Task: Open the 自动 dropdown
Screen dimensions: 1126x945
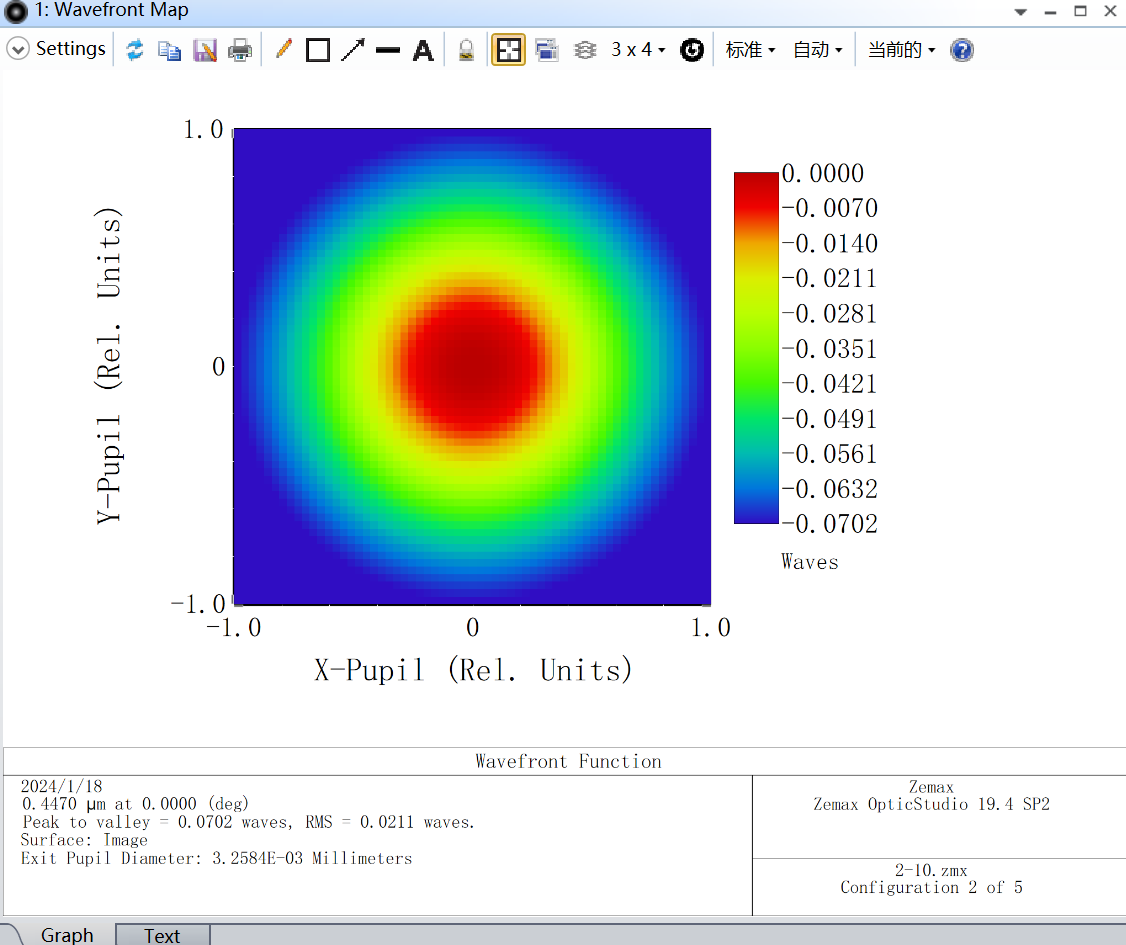Action: click(817, 50)
